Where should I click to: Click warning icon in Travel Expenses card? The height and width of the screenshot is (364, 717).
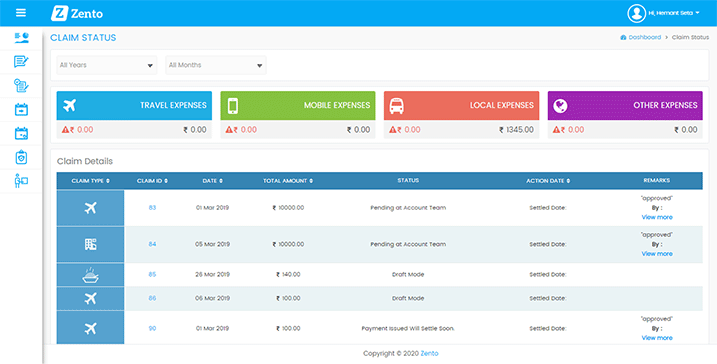pyautogui.click(x=65, y=130)
